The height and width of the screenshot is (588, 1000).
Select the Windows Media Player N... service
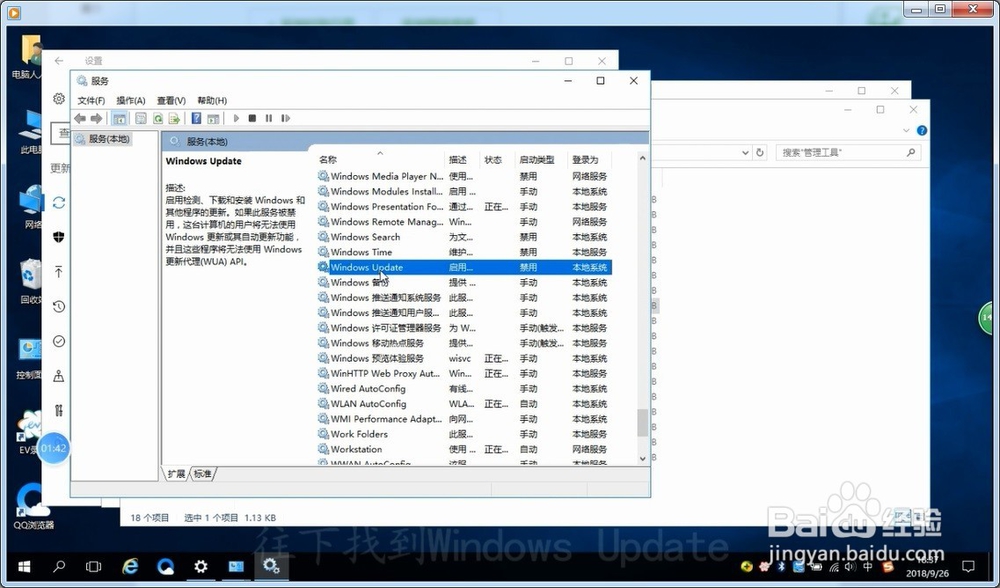tap(464, 176)
